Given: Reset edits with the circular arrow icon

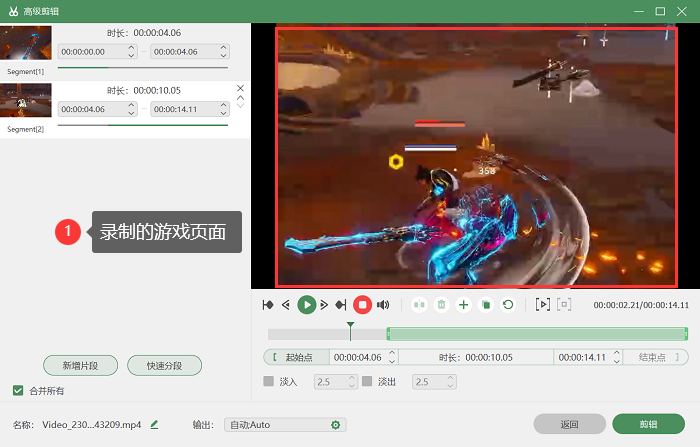Looking at the screenshot, I should pyautogui.click(x=508, y=305).
